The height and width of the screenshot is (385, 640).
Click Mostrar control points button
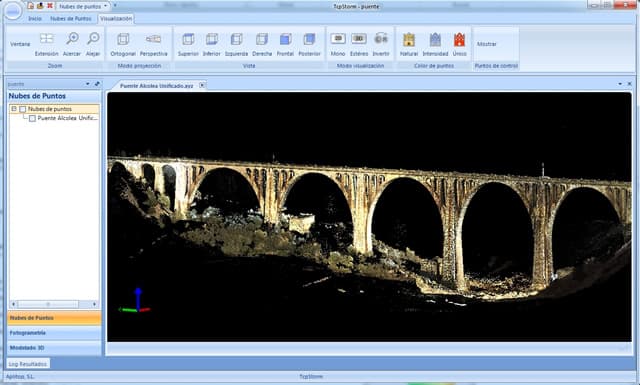[487, 44]
